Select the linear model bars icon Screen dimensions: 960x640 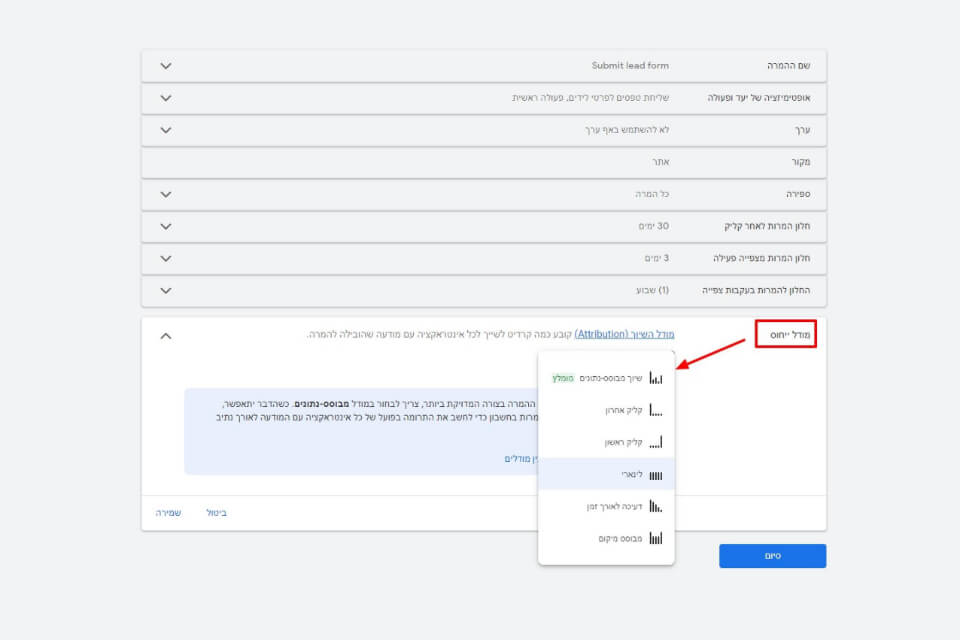pyautogui.click(x=656, y=475)
